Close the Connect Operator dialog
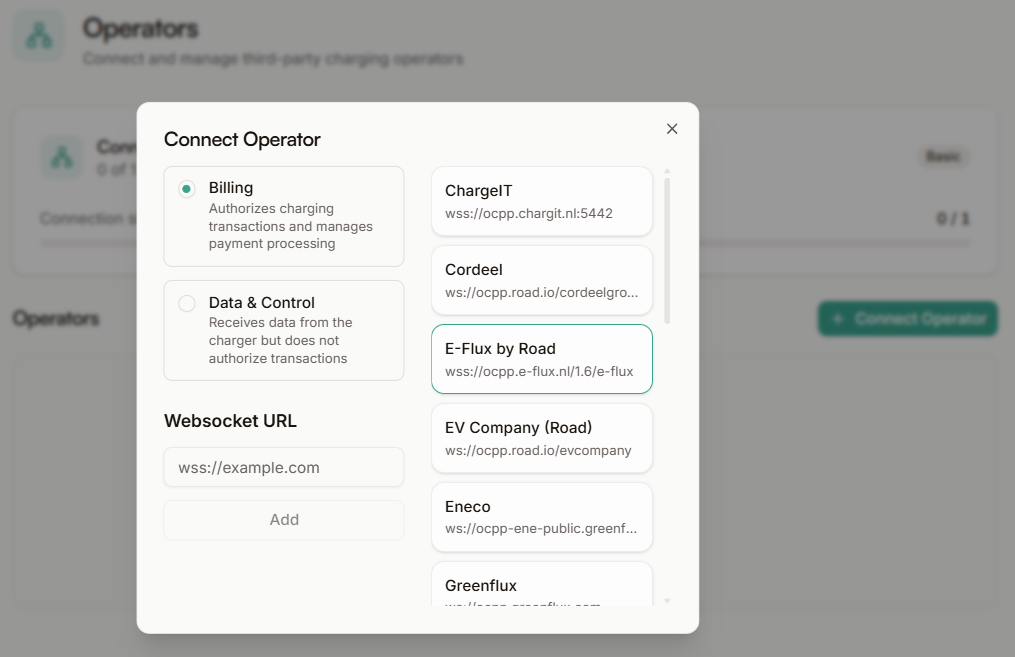This screenshot has width=1015, height=657. [671, 128]
